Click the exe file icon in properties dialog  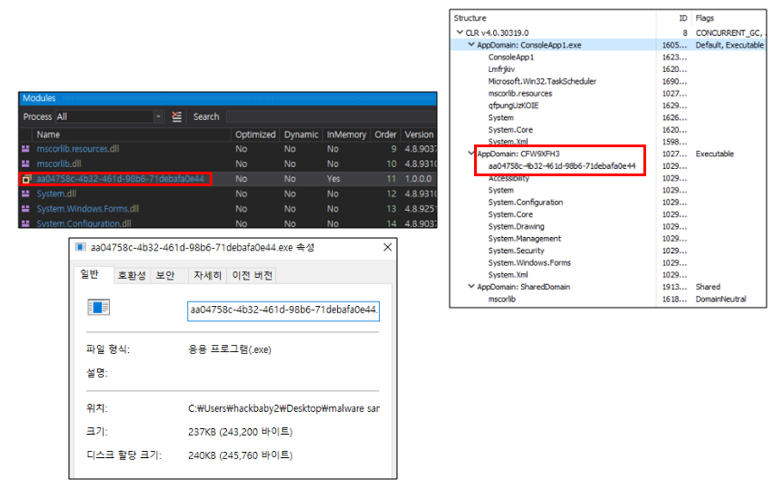[x=99, y=308]
